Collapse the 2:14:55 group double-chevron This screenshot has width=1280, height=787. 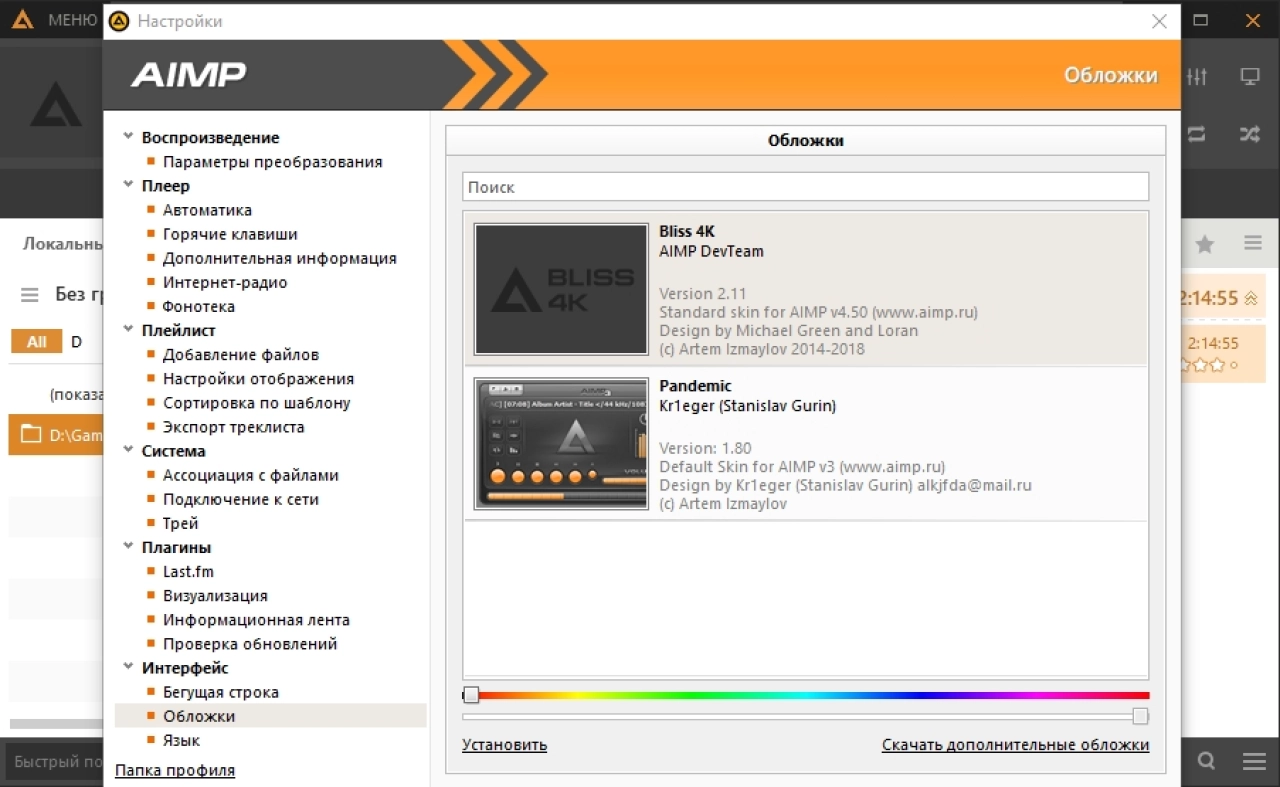coord(1251,298)
